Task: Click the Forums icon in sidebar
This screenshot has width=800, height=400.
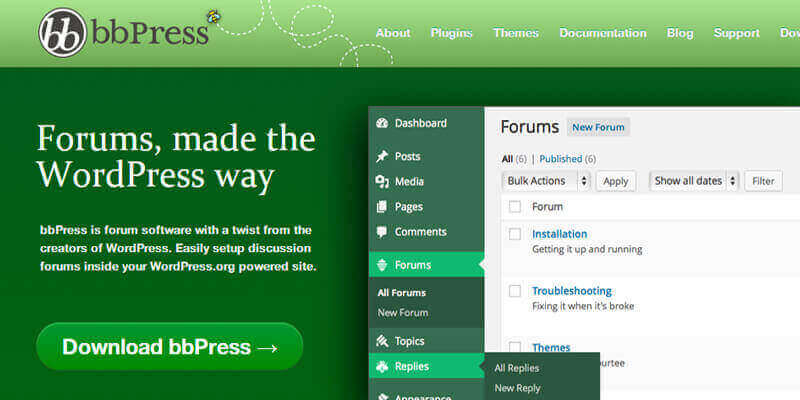Action: pos(381,266)
